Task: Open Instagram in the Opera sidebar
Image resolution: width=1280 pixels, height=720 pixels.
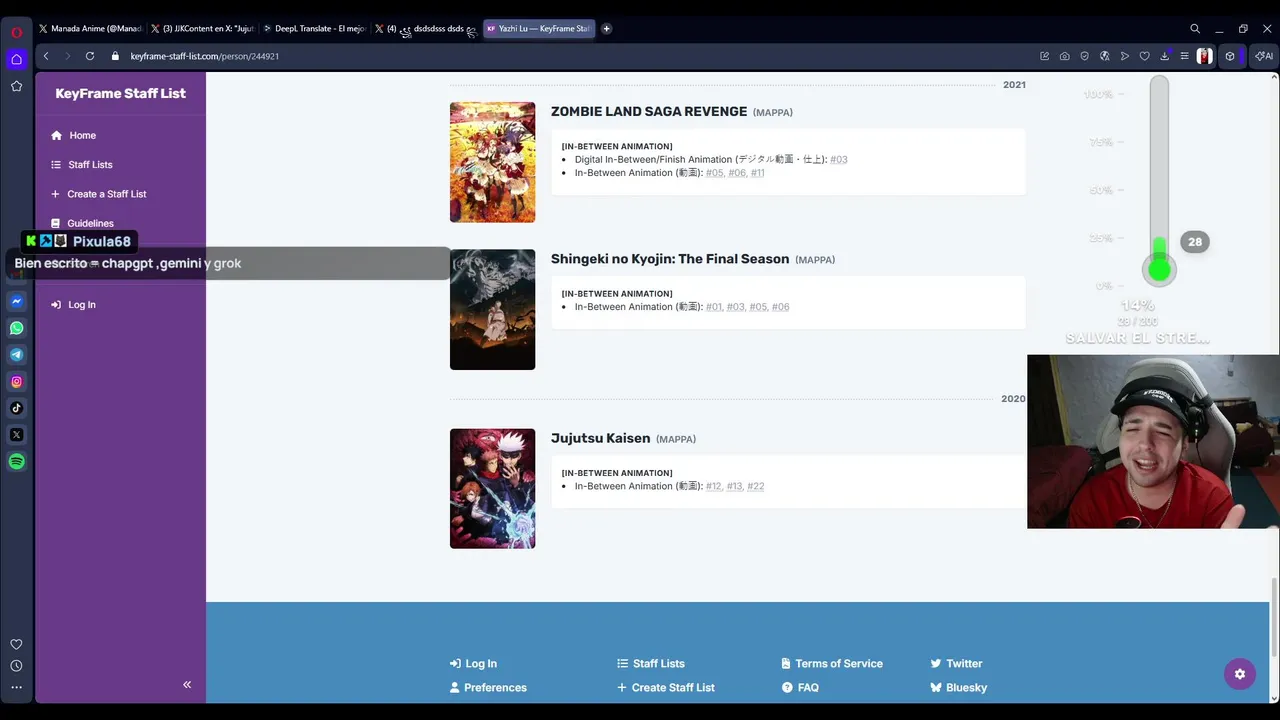Action: coord(16,381)
